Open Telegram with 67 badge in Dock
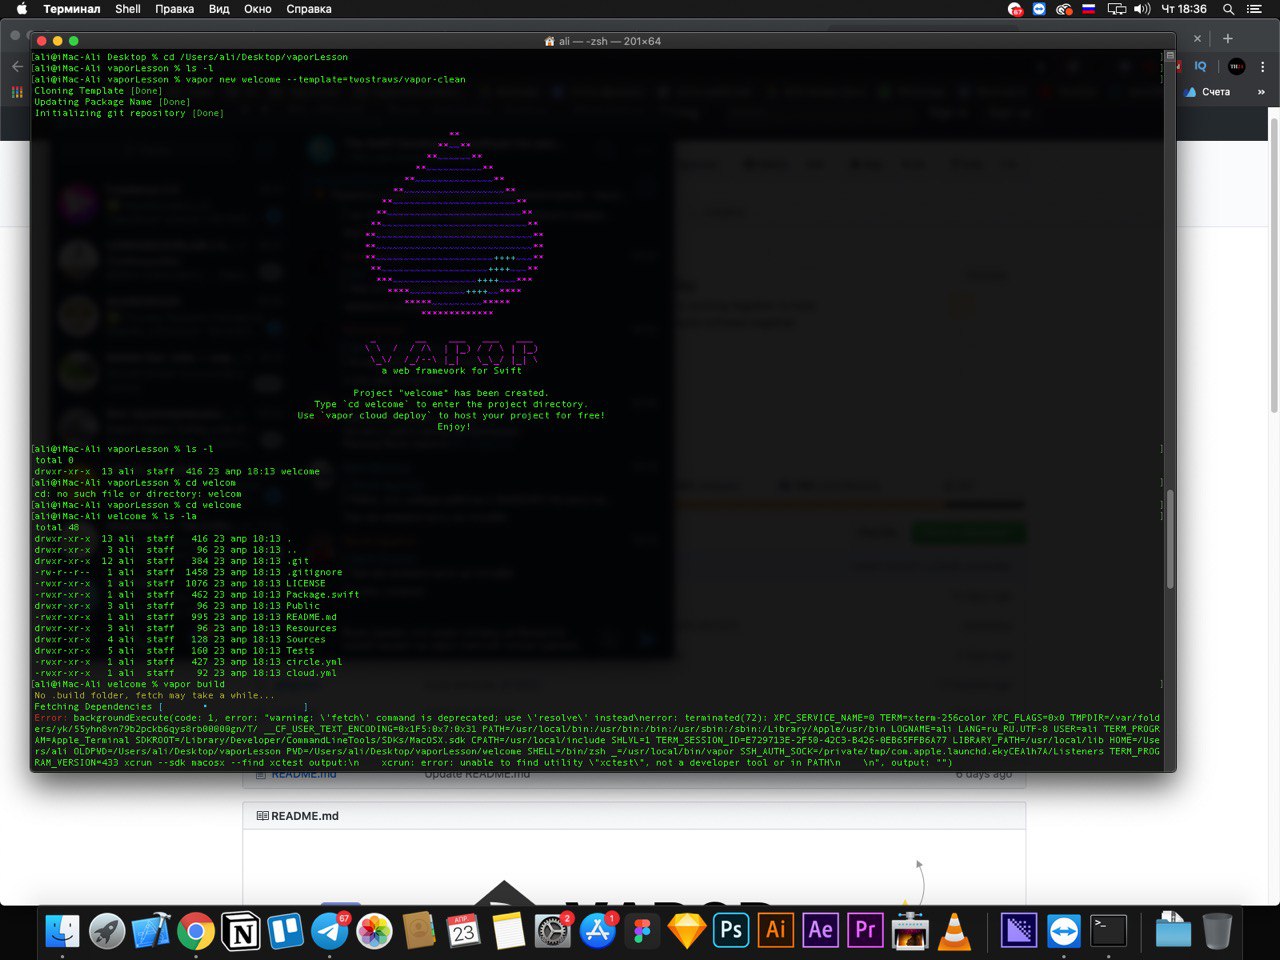Image resolution: width=1280 pixels, height=960 pixels. [330, 932]
